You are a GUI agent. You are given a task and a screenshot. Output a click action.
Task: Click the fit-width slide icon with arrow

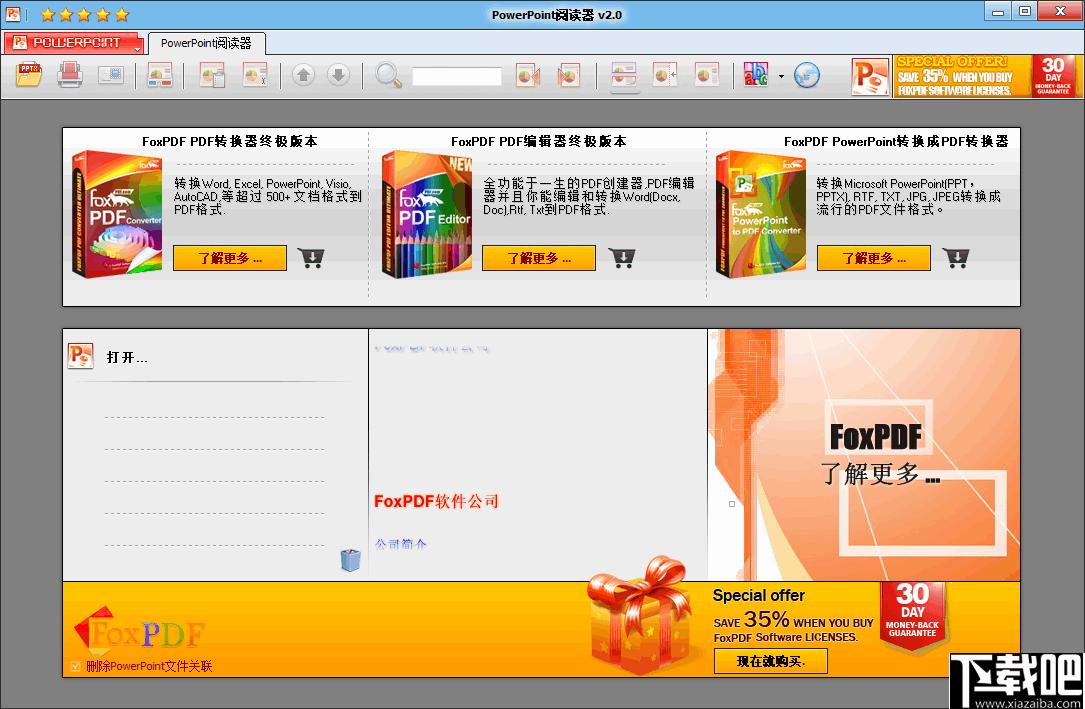pyautogui.click(x=665, y=75)
